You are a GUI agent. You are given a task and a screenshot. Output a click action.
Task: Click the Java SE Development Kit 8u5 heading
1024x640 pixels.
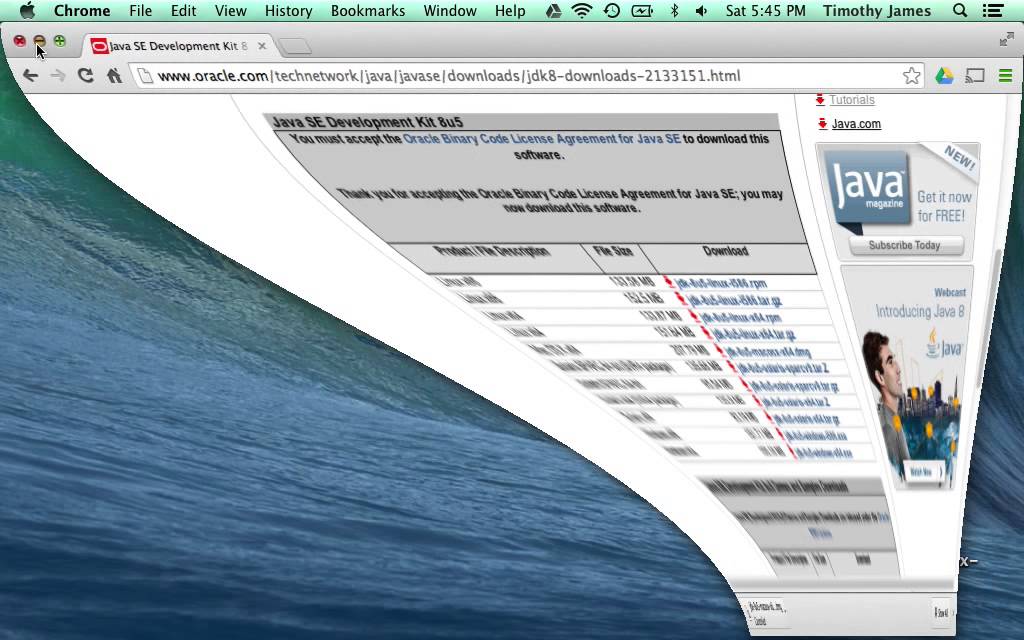click(368, 122)
